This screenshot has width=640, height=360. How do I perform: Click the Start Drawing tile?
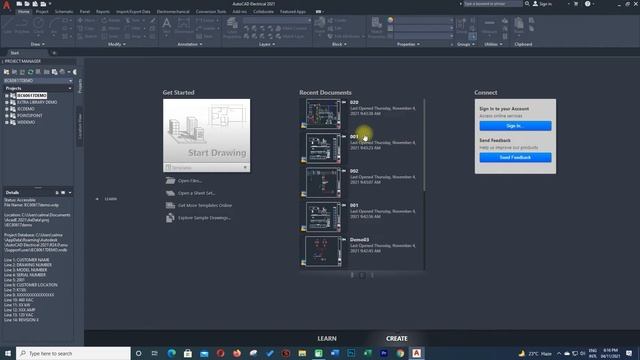coord(207,131)
